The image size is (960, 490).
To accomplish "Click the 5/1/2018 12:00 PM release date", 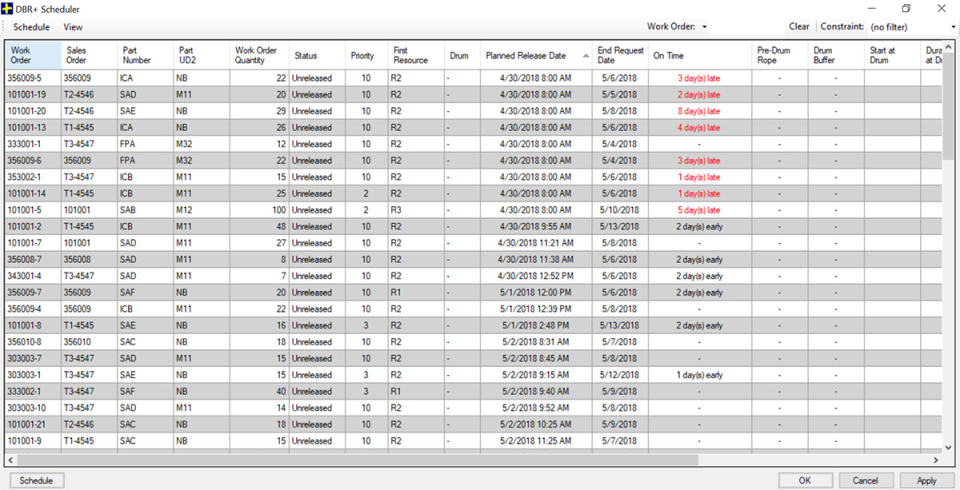I will (536, 293).
